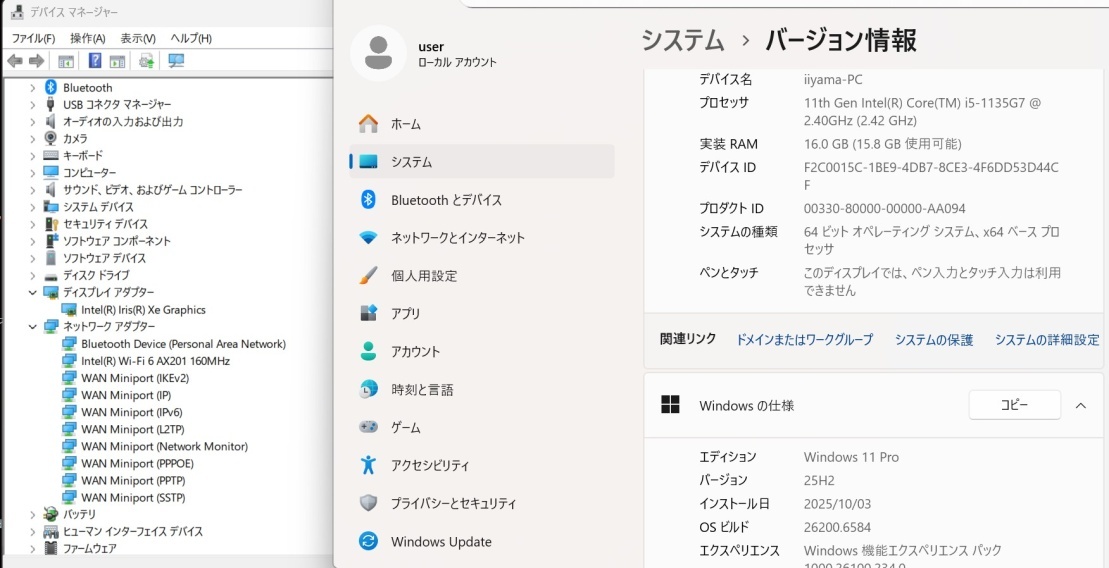The height and width of the screenshot is (568, 1109).
Task: Click the globe clock icon for 時刻と言語
Action: [368, 389]
